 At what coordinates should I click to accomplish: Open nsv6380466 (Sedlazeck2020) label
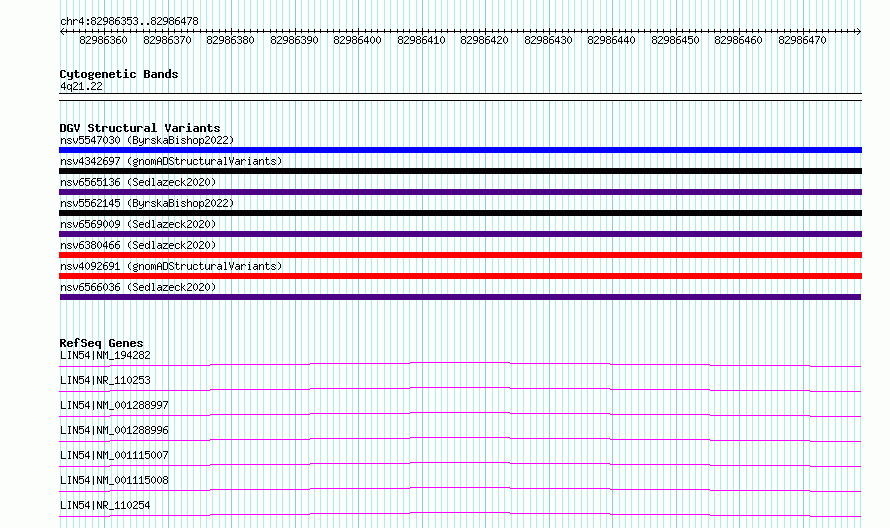138,245
